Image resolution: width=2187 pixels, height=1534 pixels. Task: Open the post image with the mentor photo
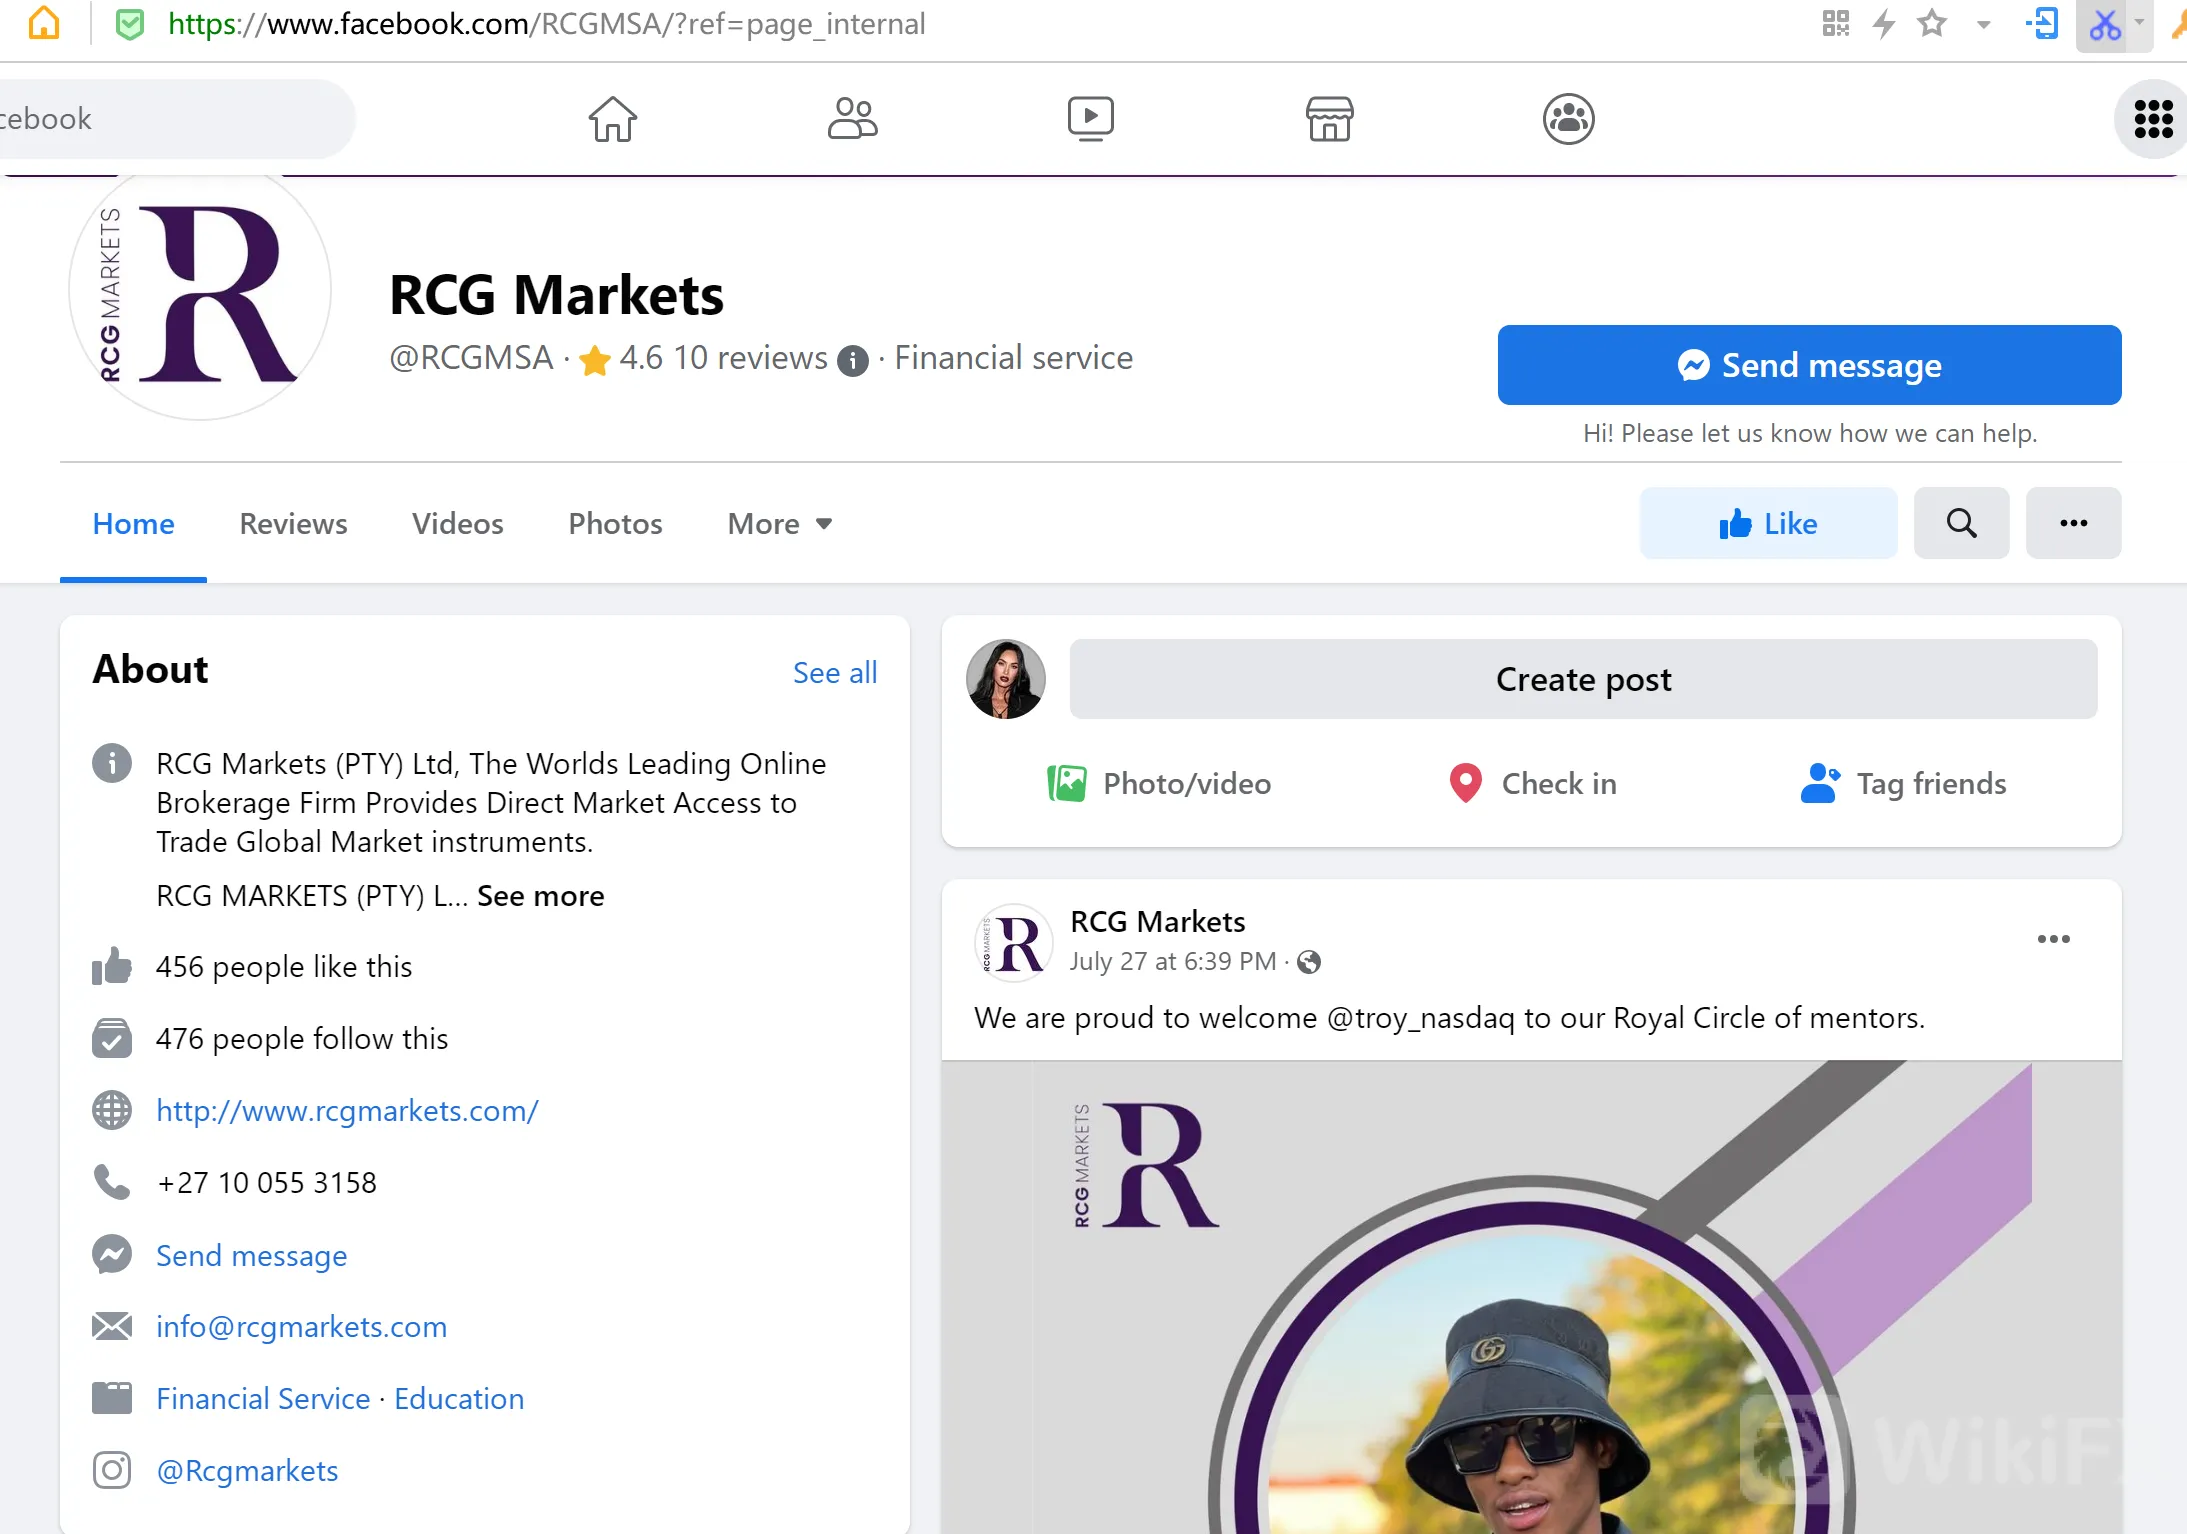pos(1531,1297)
